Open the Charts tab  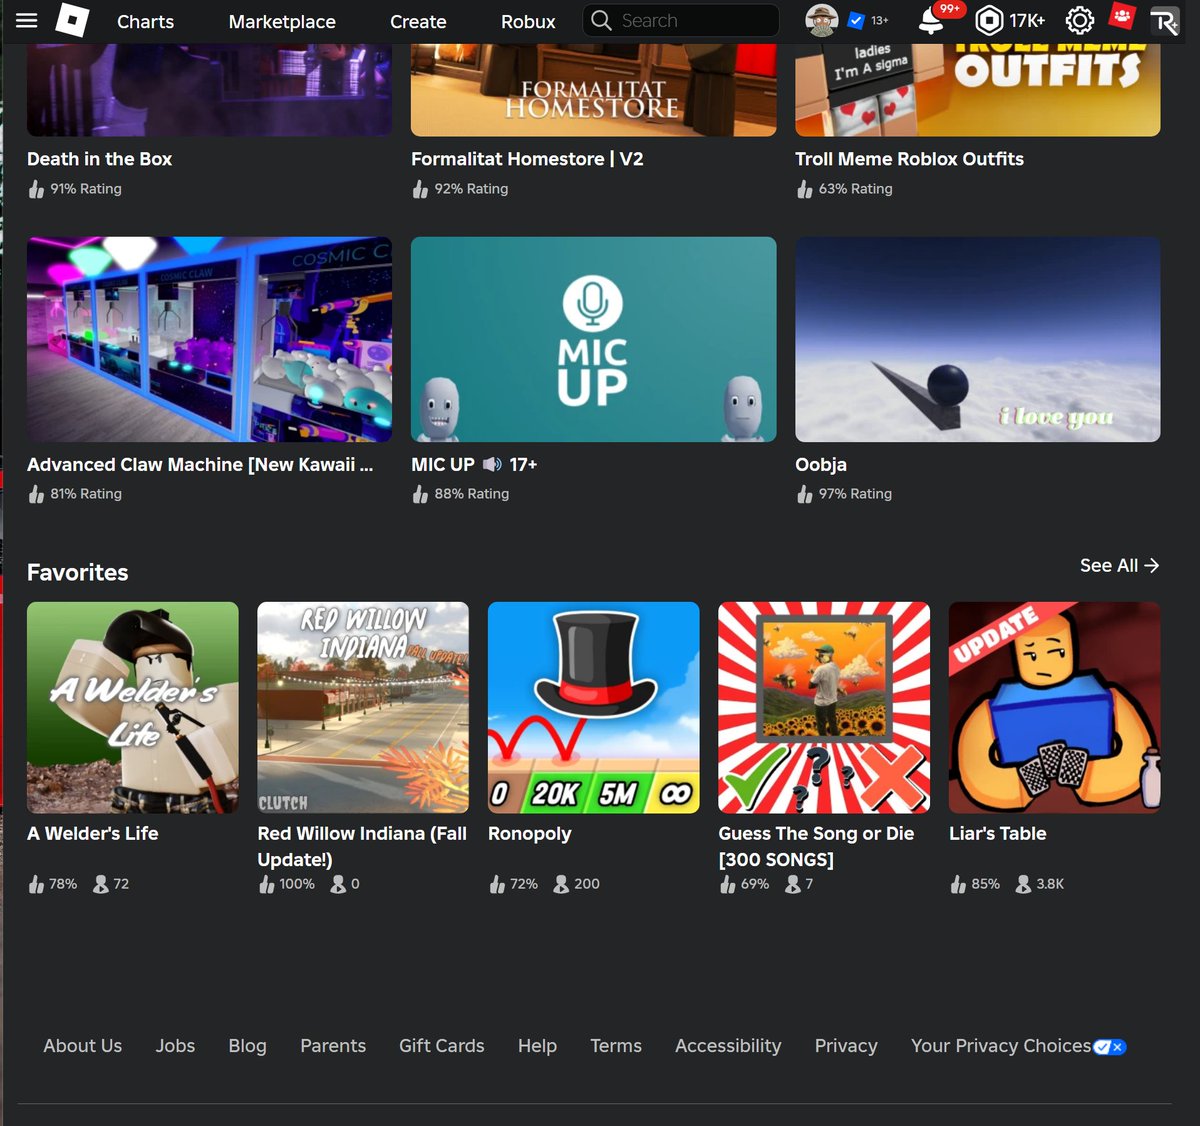pos(145,21)
